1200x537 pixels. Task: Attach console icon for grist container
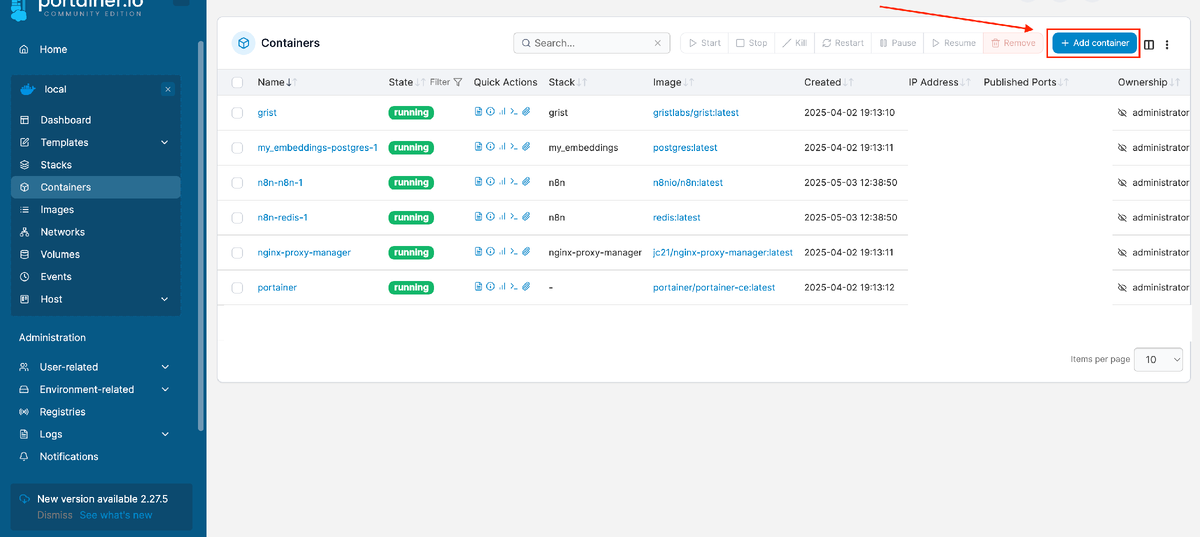[x=526, y=112]
